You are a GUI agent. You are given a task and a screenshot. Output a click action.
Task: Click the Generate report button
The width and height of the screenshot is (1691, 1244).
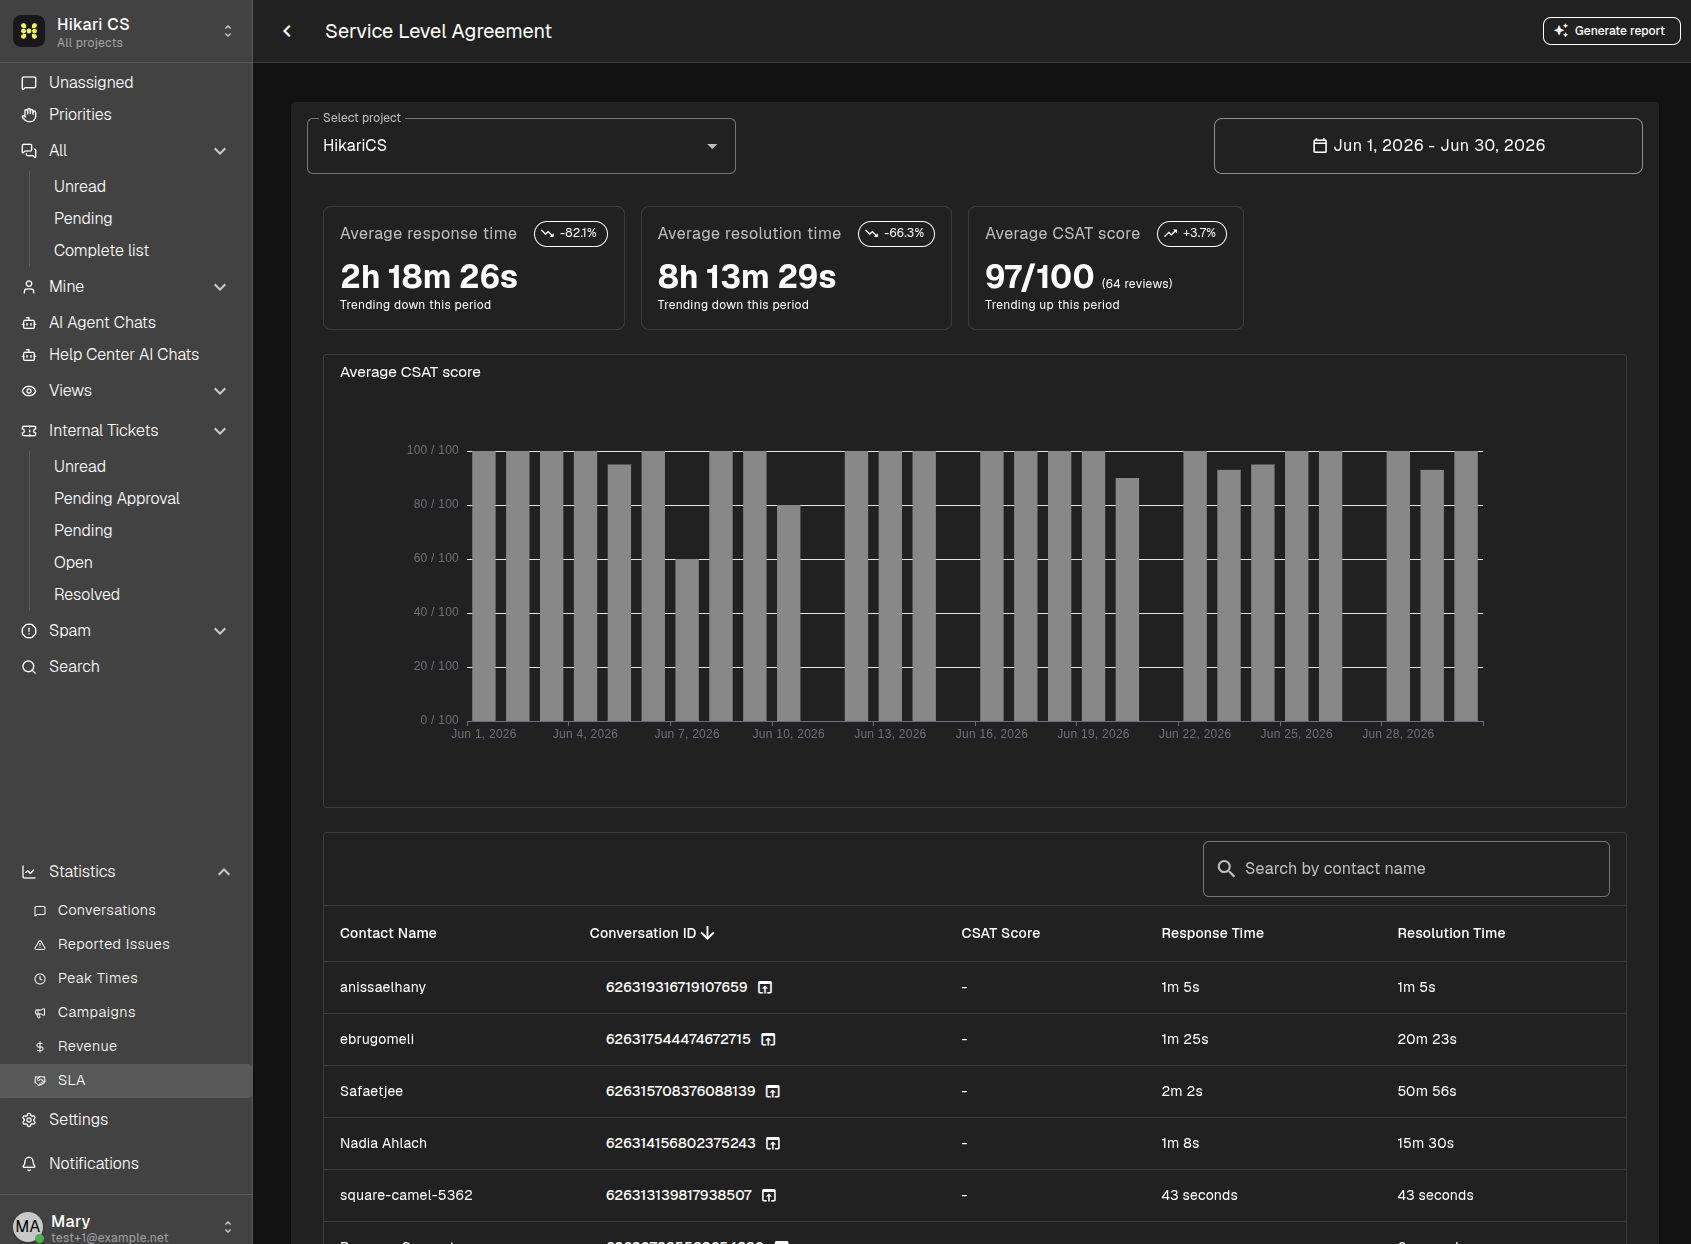tap(1611, 31)
